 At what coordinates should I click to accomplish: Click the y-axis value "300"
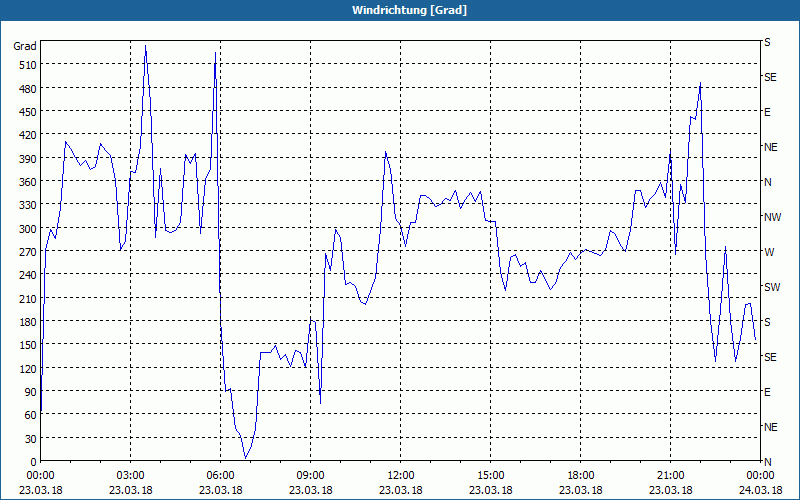coord(28,229)
